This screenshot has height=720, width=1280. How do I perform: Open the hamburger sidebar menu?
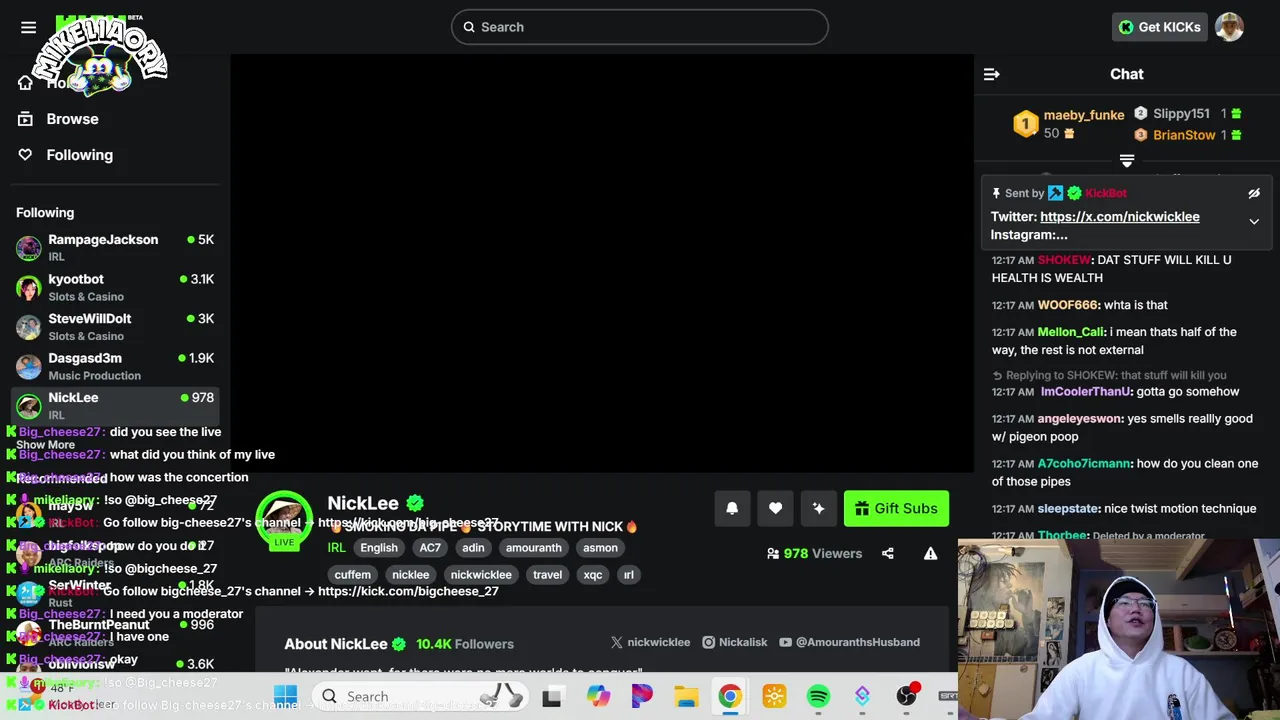point(28,27)
